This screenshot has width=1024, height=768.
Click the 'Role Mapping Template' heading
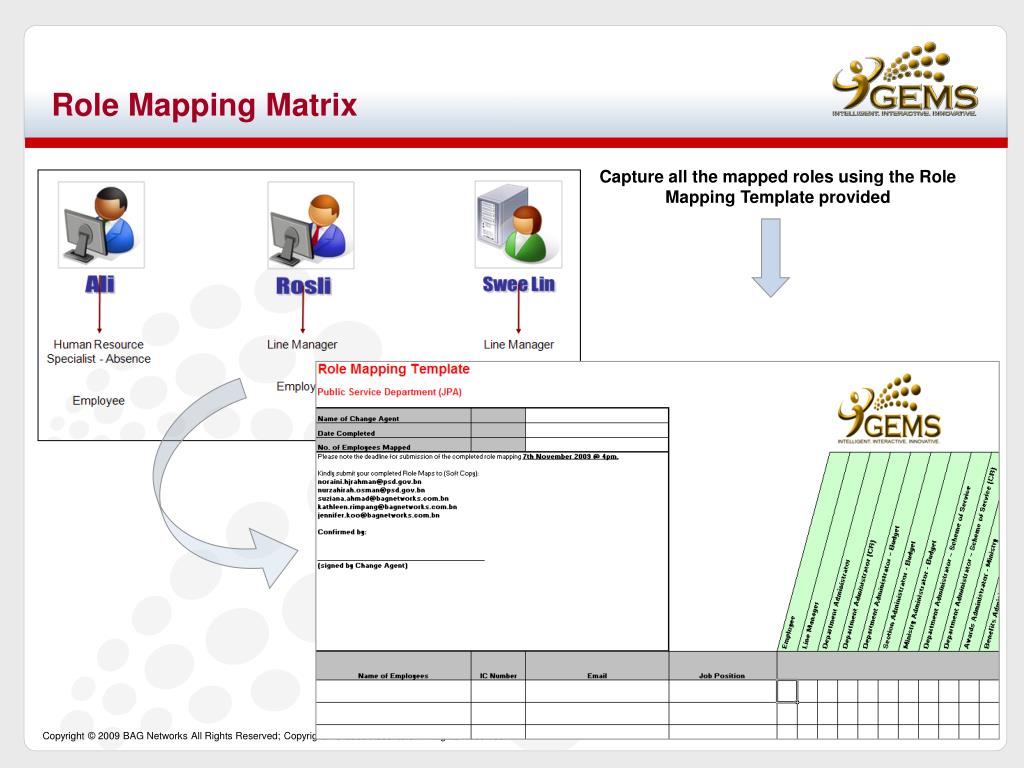394,369
